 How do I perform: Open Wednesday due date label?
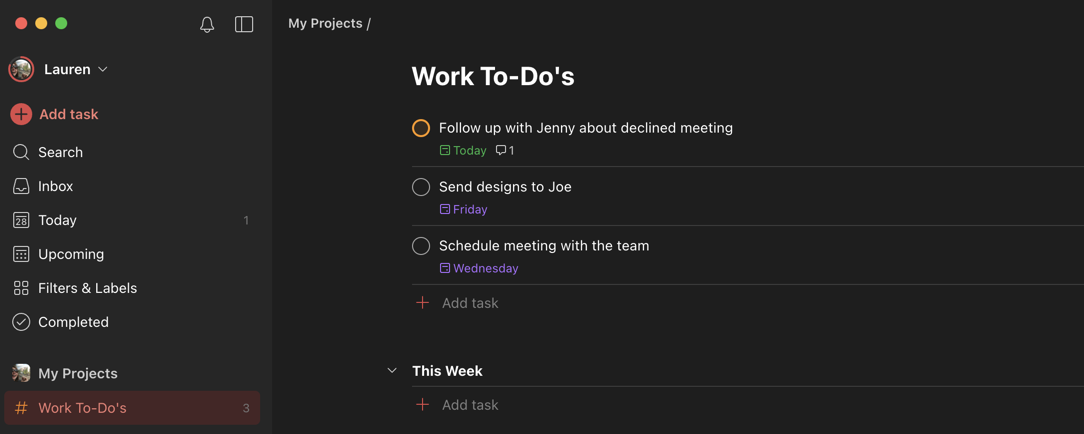point(479,268)
